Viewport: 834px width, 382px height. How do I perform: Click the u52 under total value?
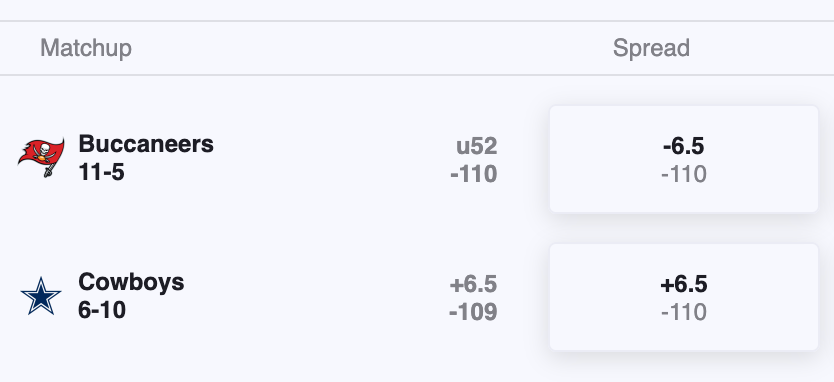[x=477, y=146]
